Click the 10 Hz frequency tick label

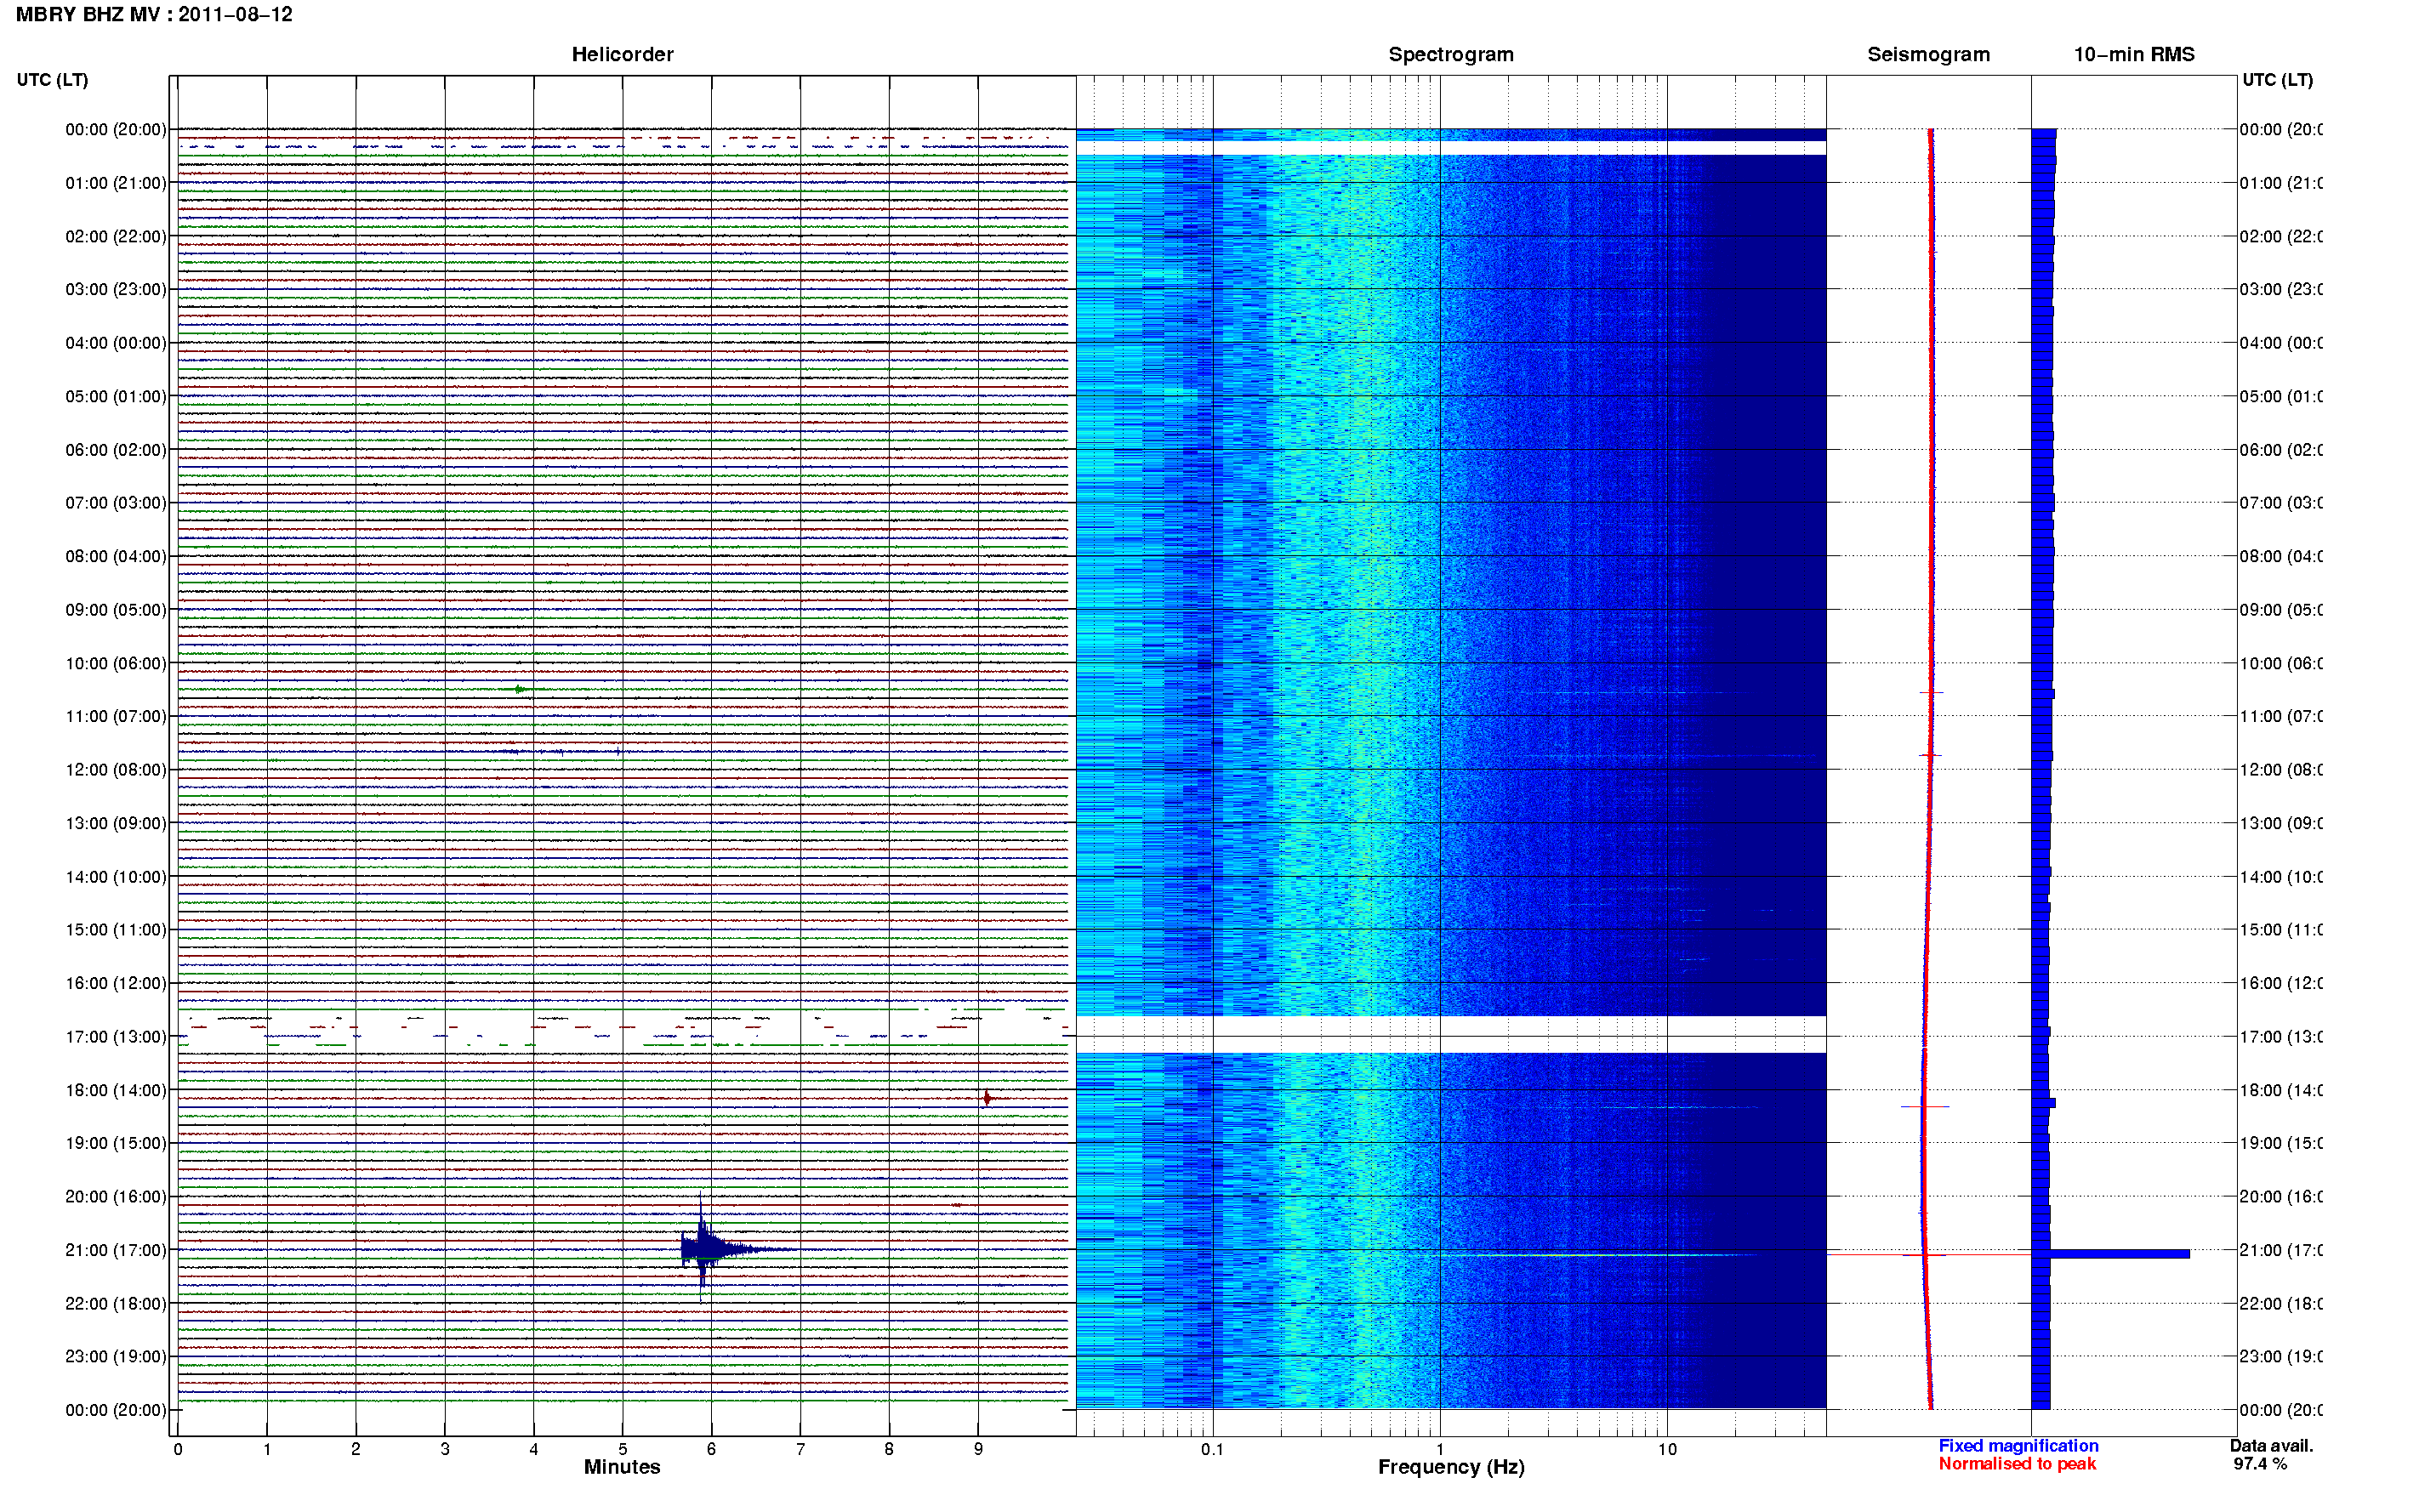[1667, 1449]
